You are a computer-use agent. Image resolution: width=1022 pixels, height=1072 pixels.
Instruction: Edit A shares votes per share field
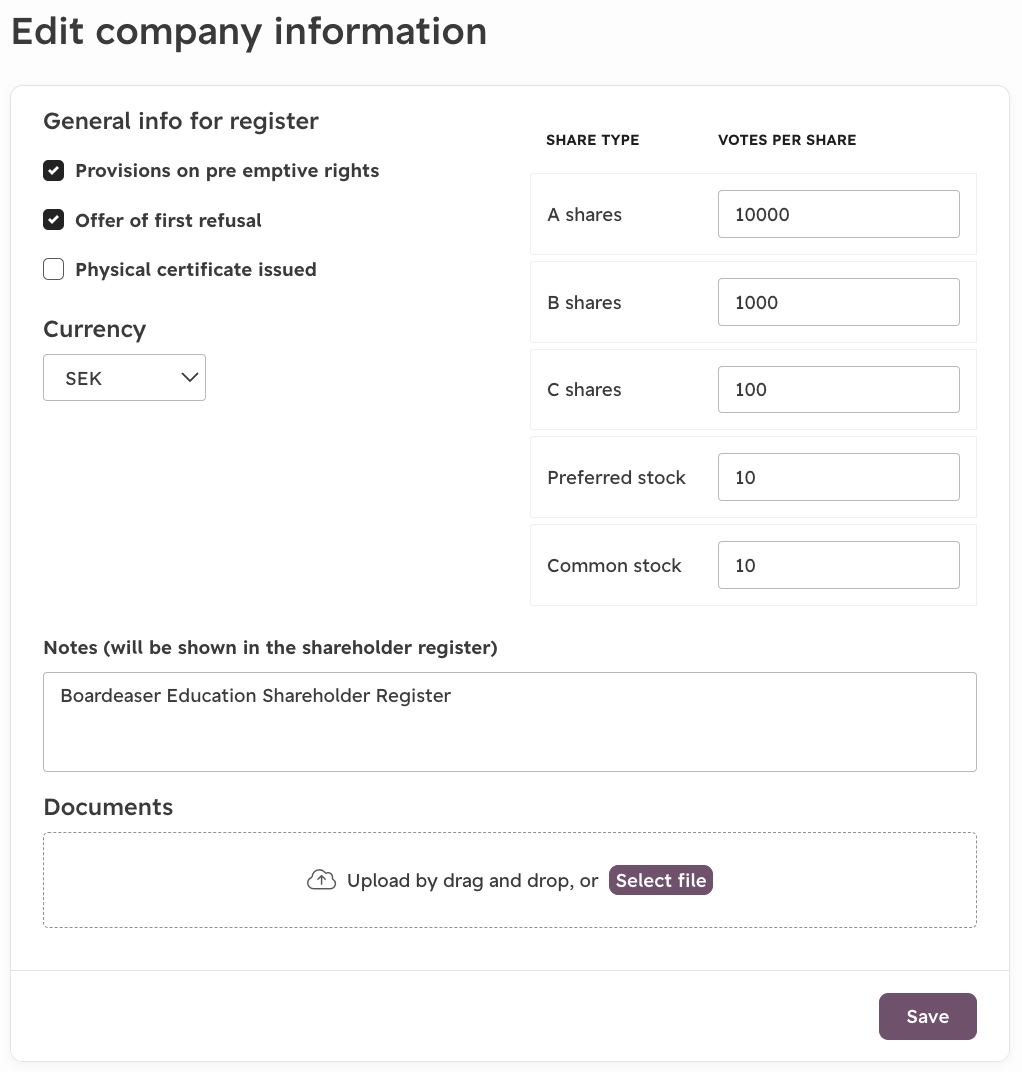(x=838, y=214)
